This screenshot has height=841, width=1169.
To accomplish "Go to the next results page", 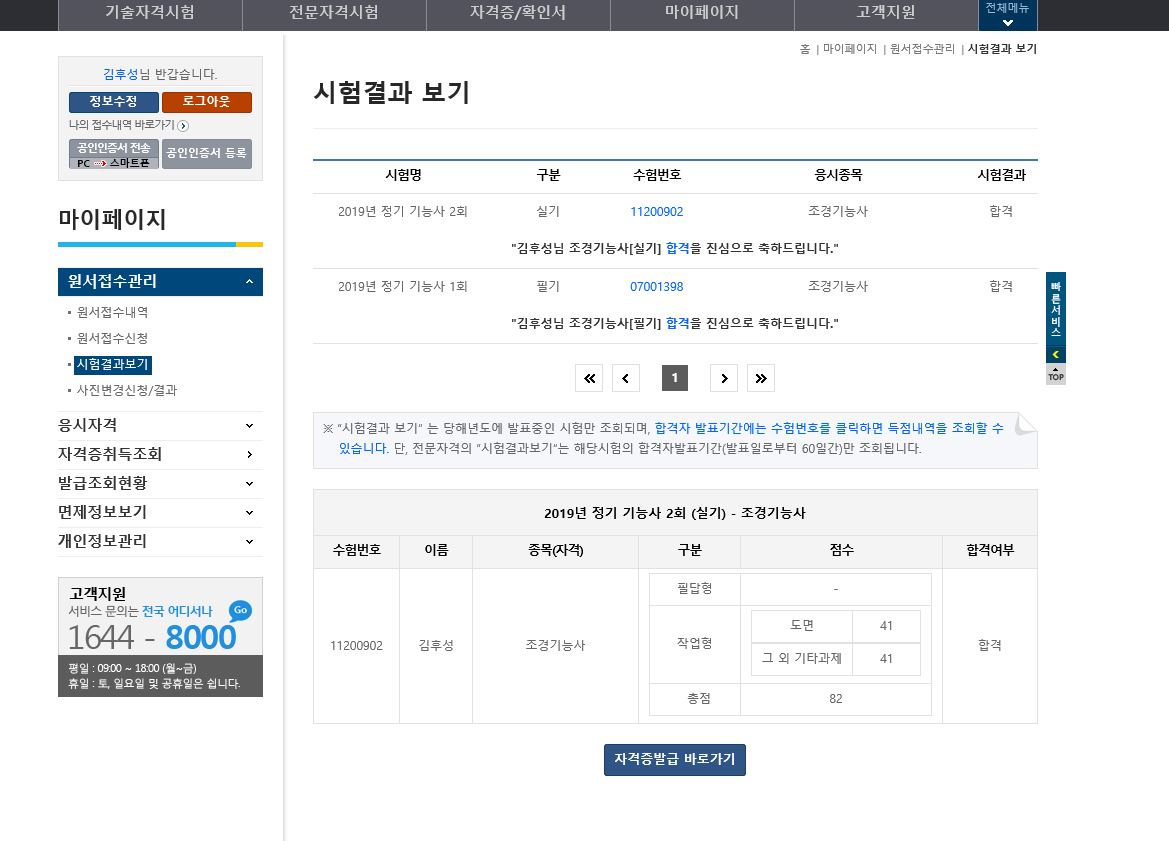I will (x=724, y=378).
